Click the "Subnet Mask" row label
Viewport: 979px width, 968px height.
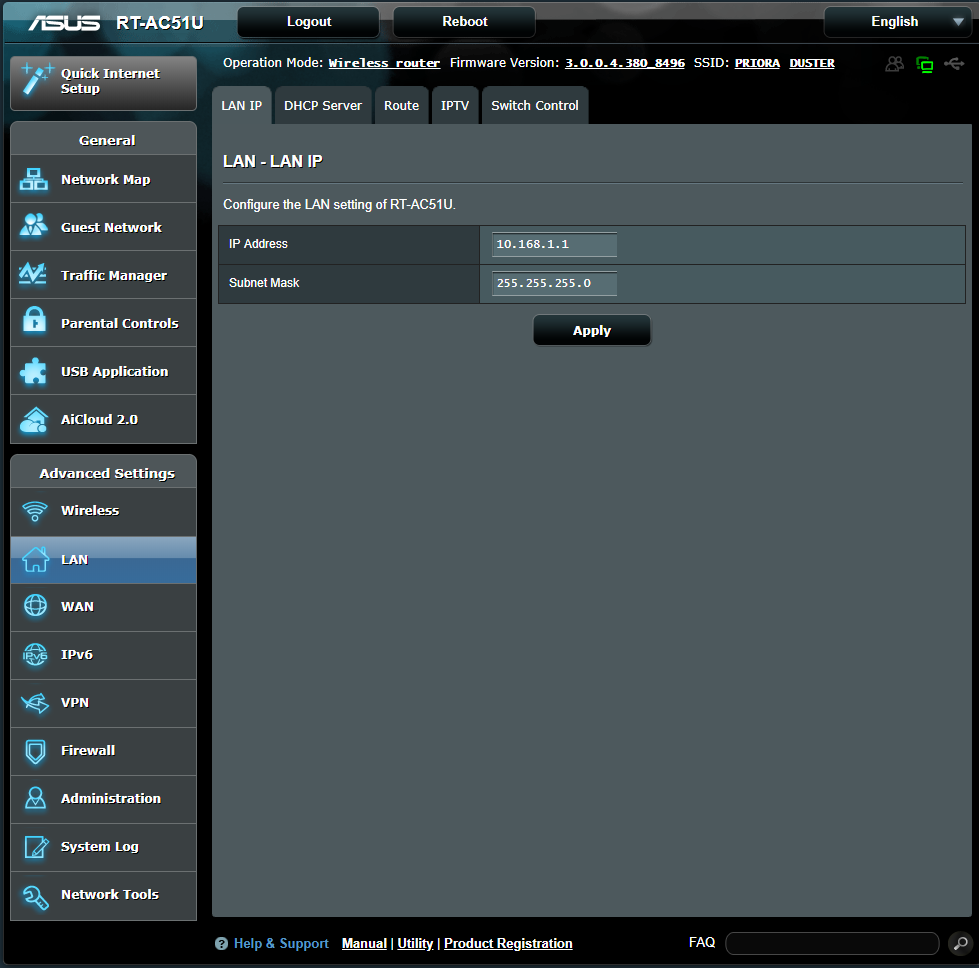[264, 283]
